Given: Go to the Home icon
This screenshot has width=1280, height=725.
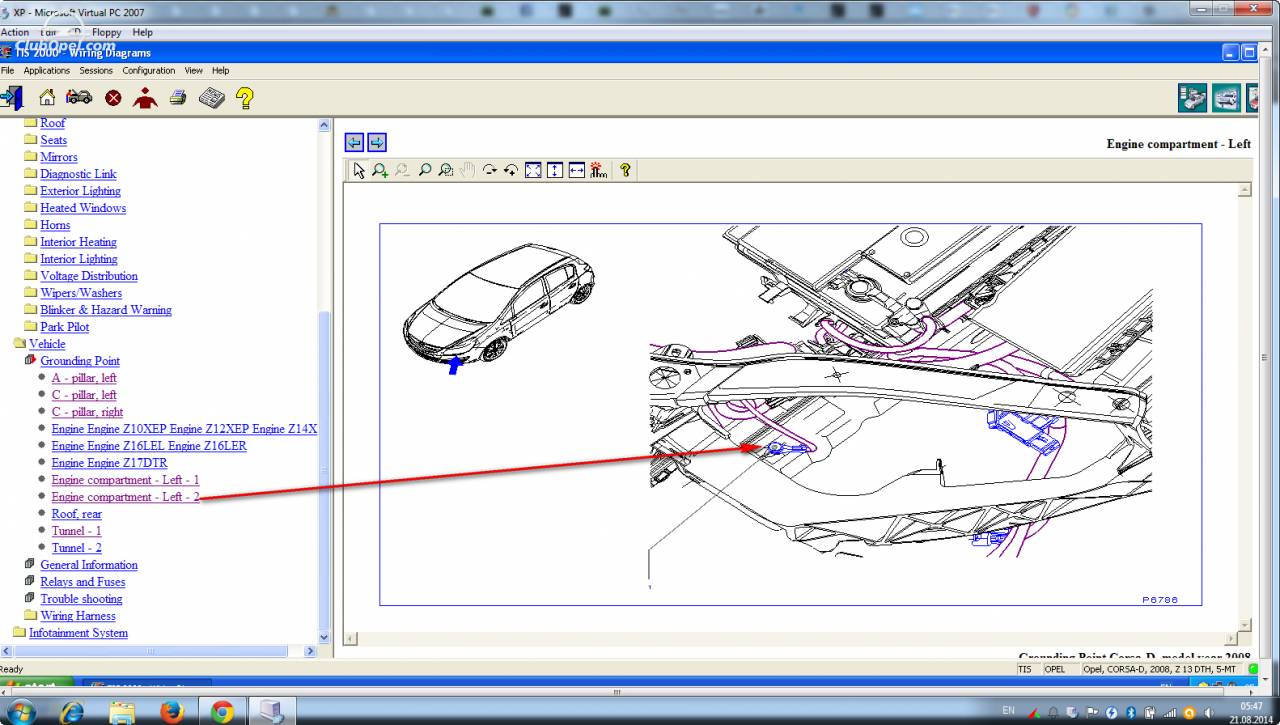Looking at the screenshot, I should pyautogui.click(x=47, y=97).
